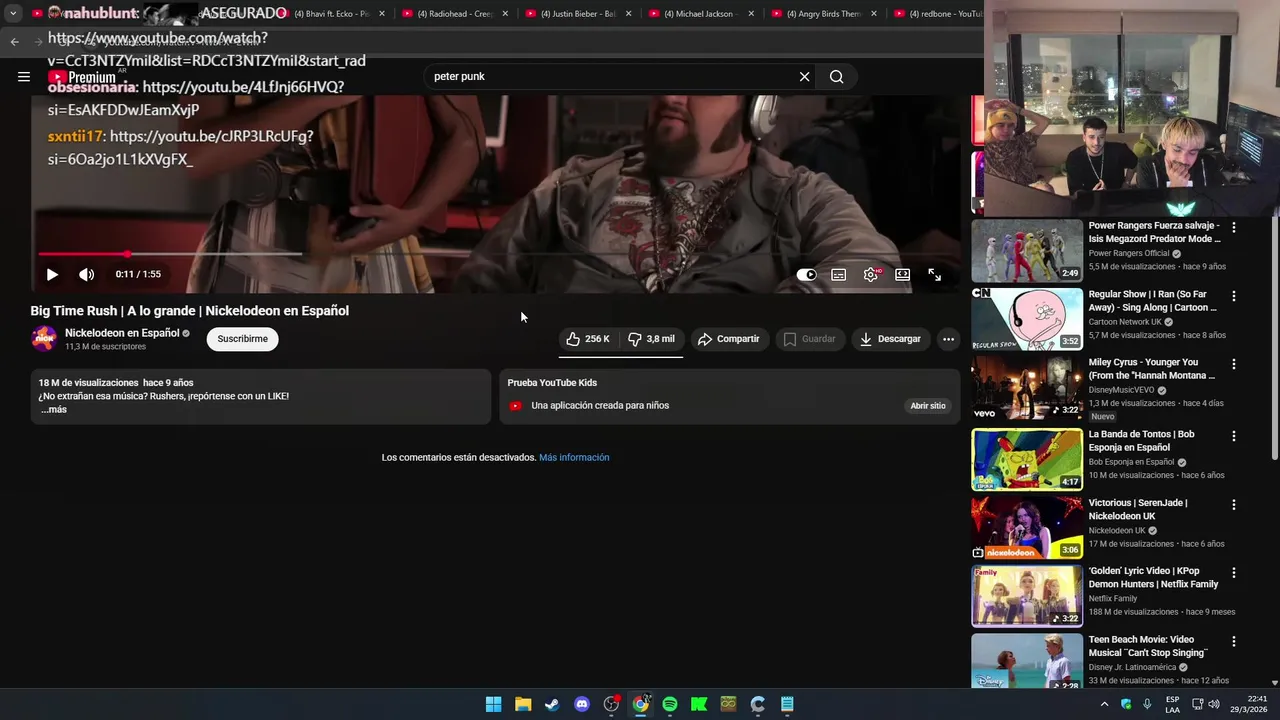The width and height of the screenshot is (1280, 720).
Task: Open the green Kick app icon
Action: 699,704
